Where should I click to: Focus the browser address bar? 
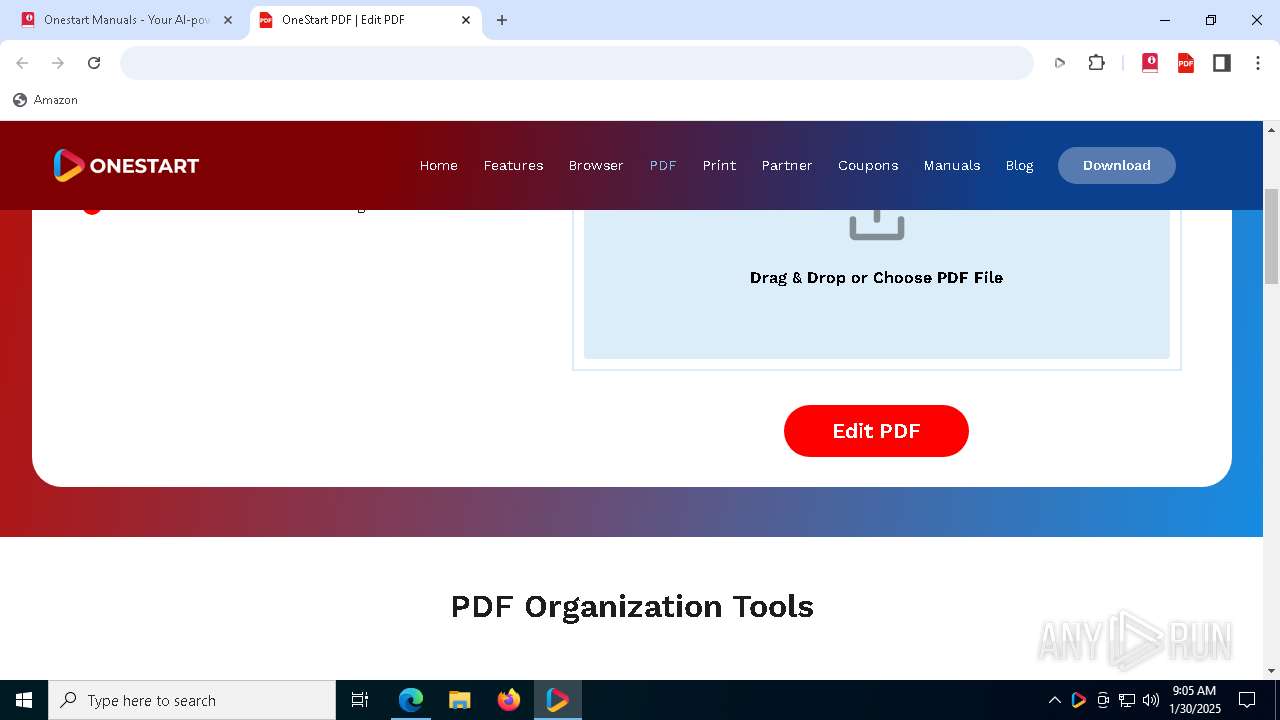point(577,63)
